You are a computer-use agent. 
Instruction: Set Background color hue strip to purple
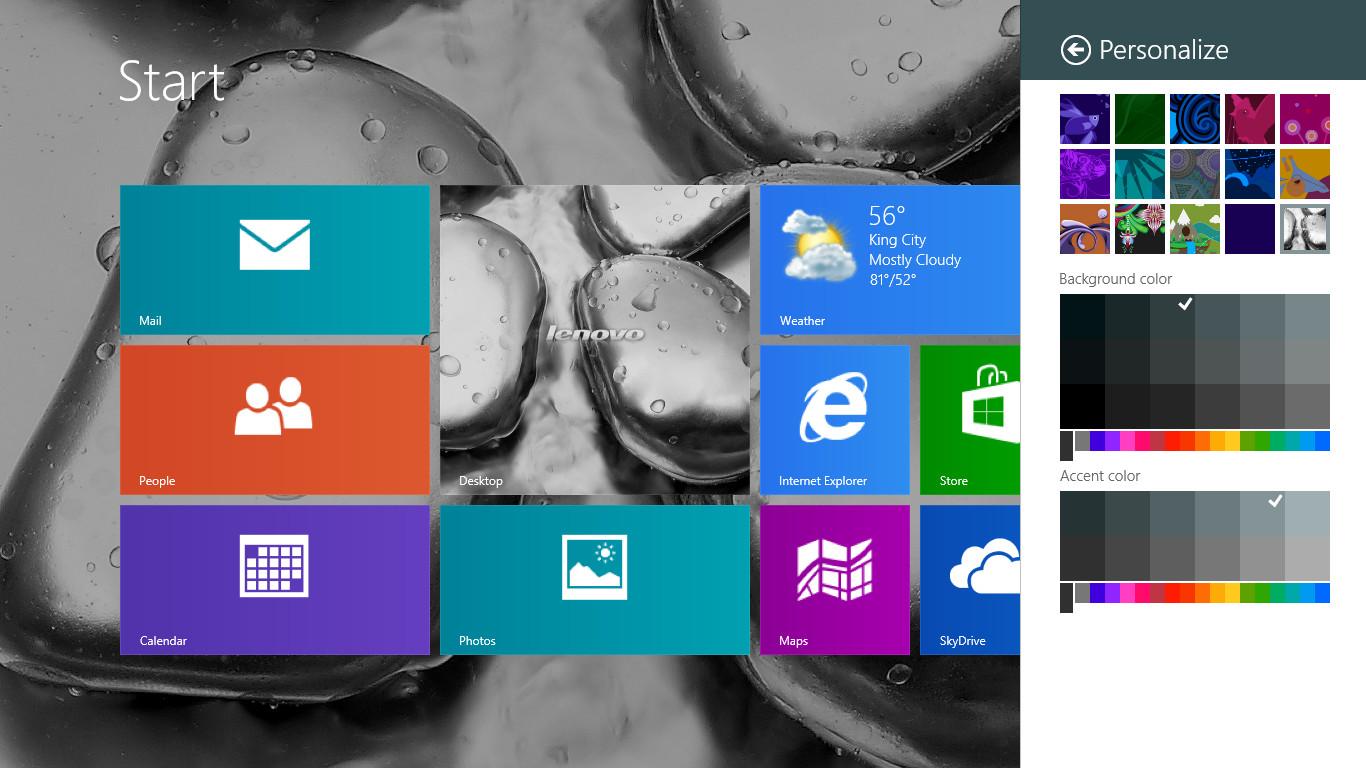[x=1112, y=441]
